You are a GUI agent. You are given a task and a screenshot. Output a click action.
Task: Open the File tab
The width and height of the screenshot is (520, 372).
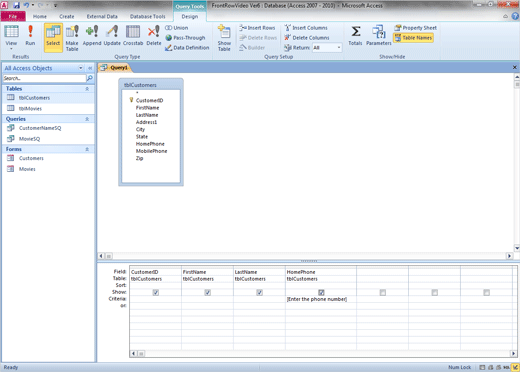tap(13, 16)
